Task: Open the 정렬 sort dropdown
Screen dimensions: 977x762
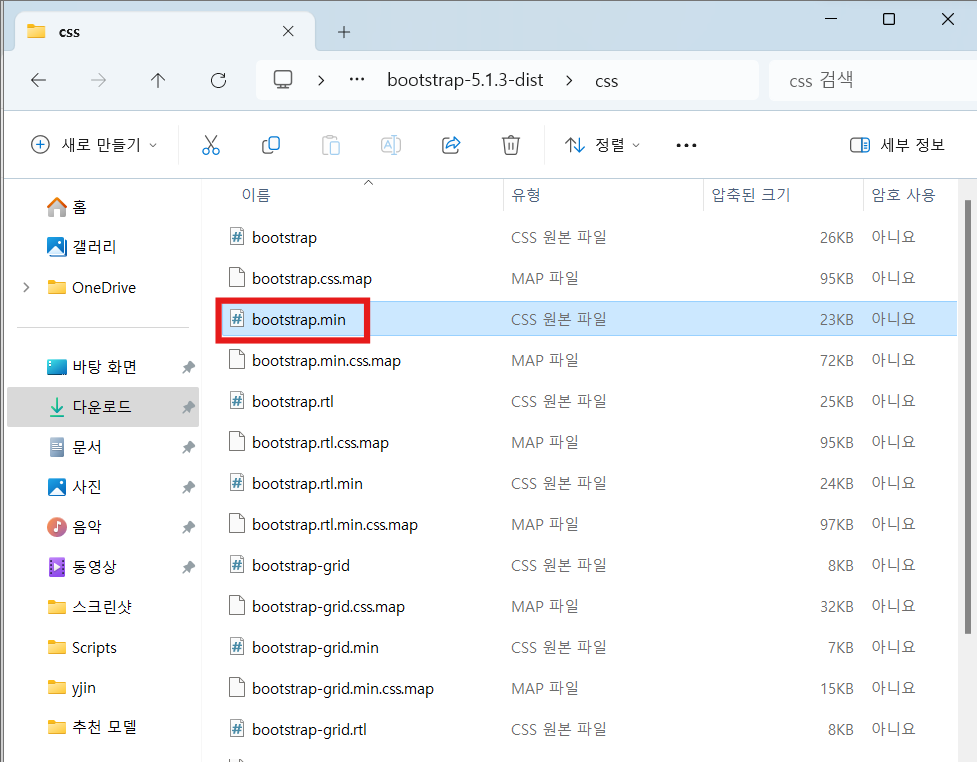Action: (602, 145)
